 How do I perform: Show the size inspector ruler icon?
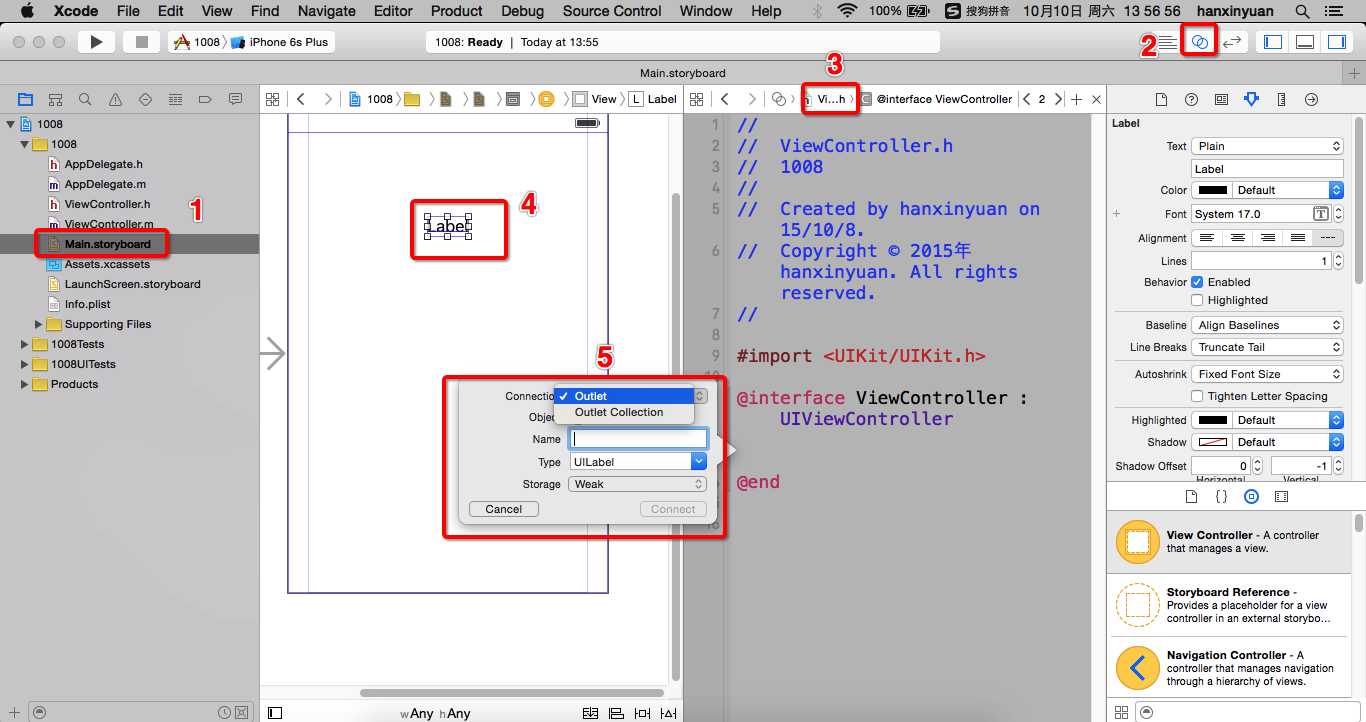coord(1281,99)
